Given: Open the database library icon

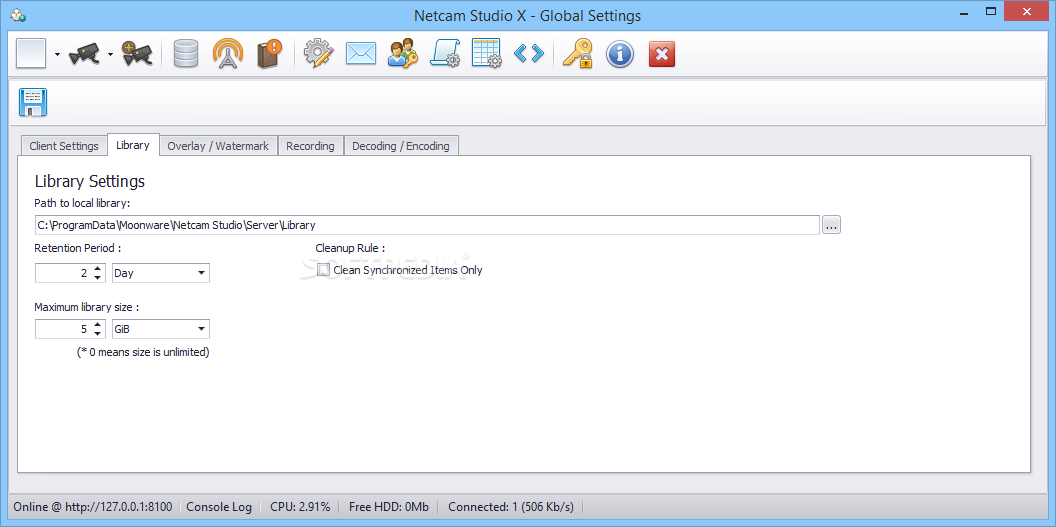Looking at the screenshot, I should tap(185, 54).
